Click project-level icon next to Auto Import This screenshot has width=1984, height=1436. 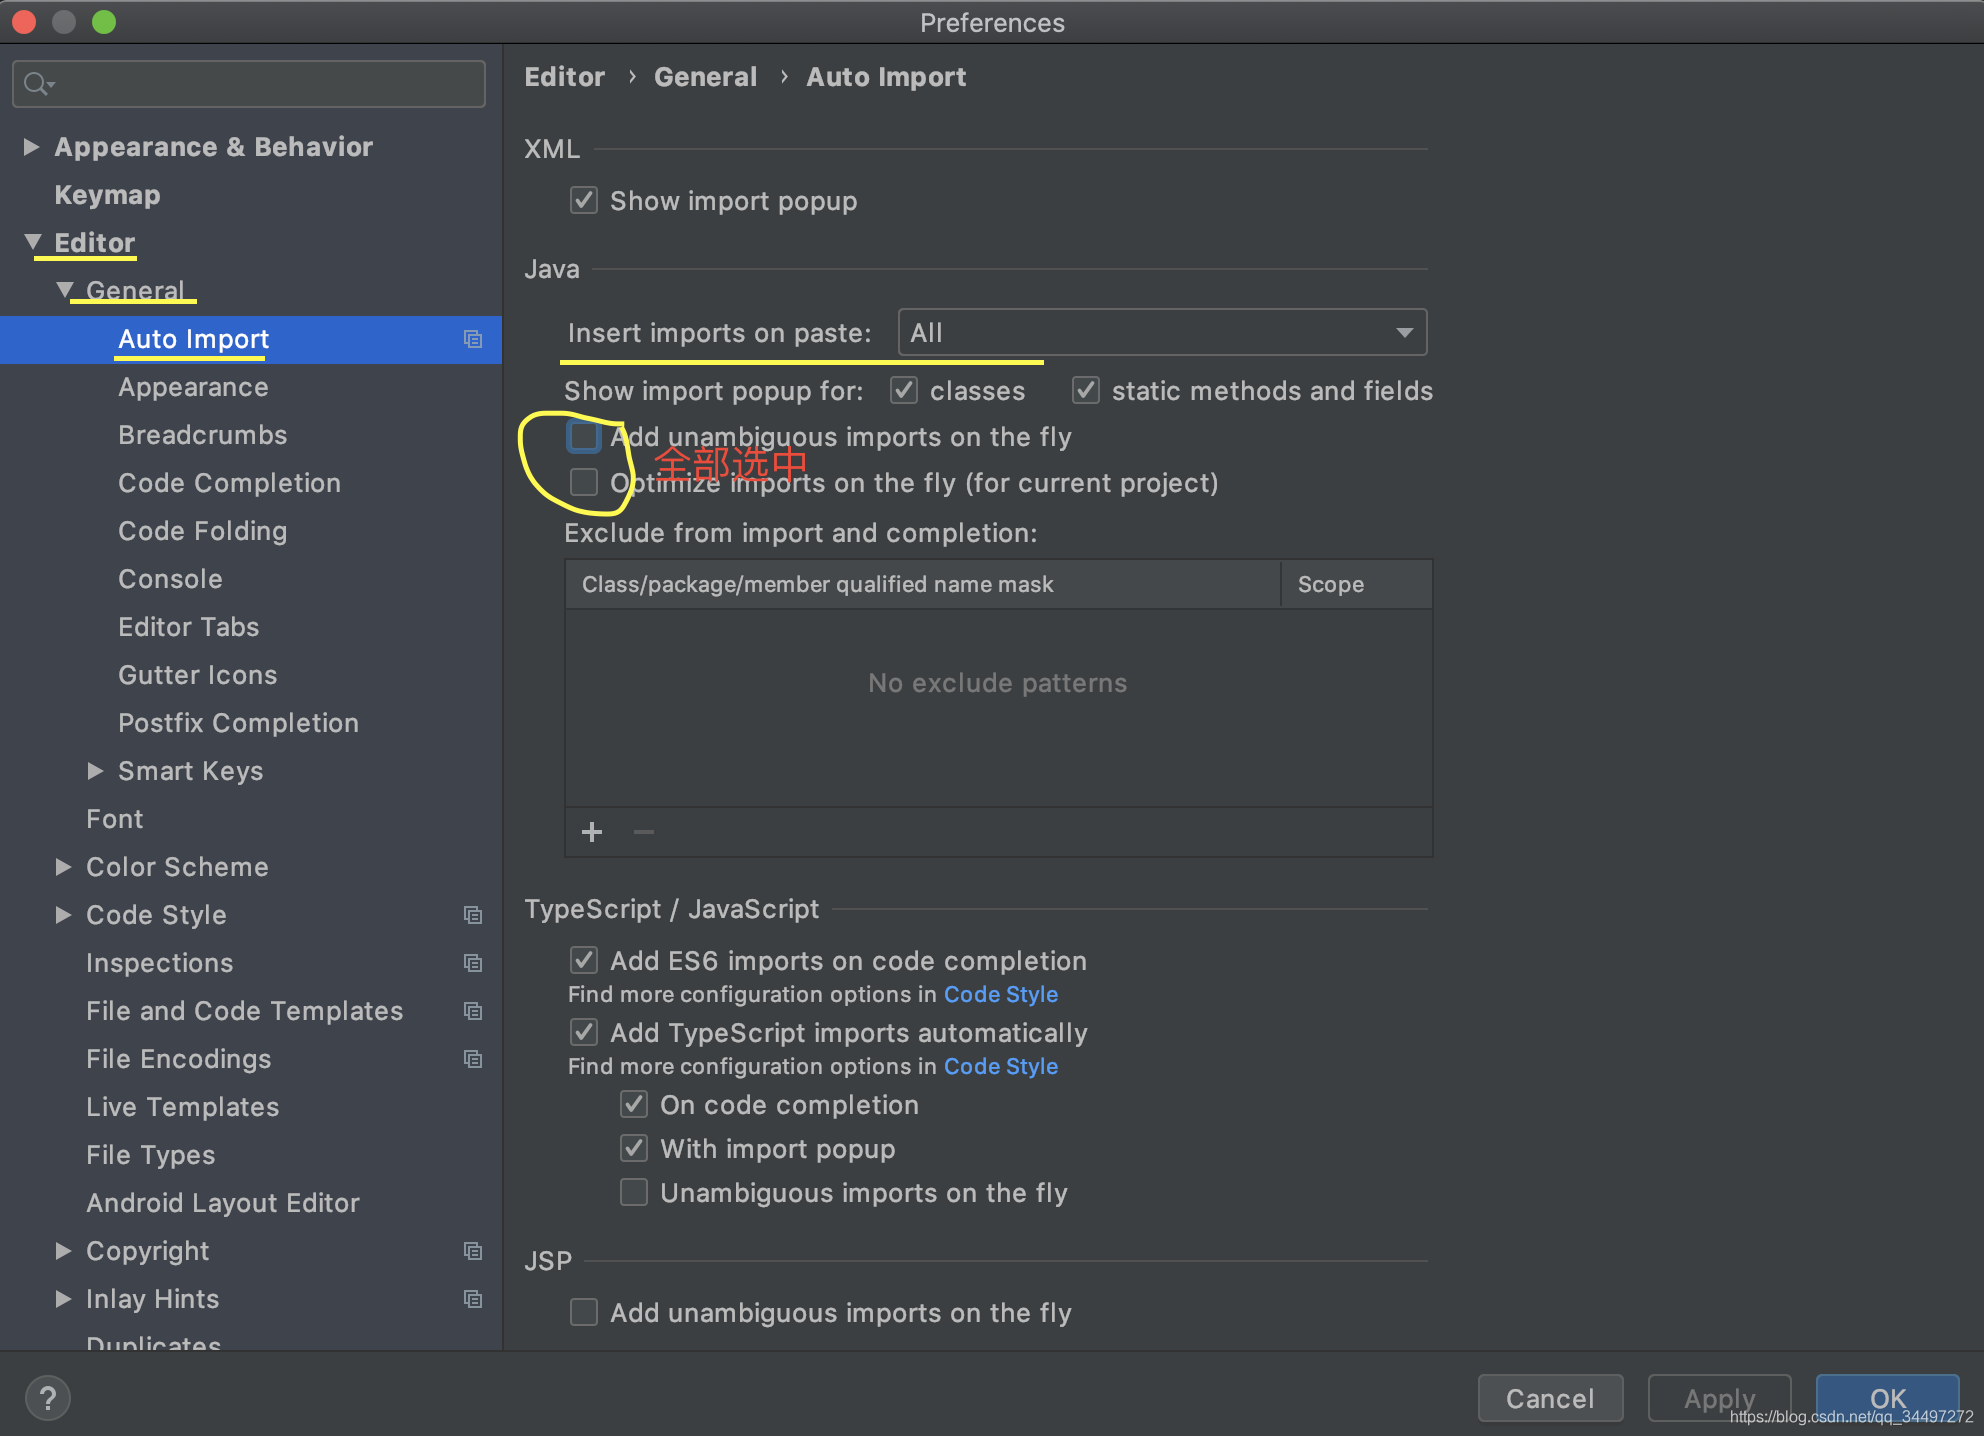(x=473, y=340)
